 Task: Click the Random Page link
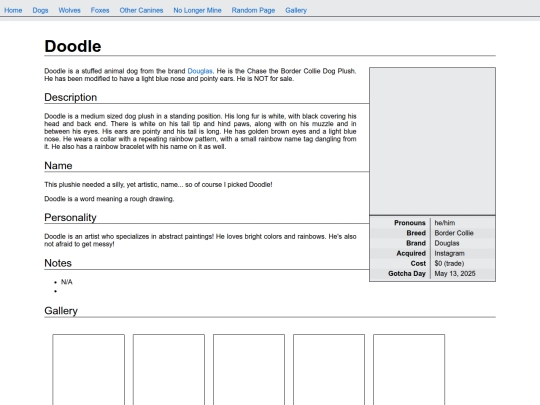point(253,10)
